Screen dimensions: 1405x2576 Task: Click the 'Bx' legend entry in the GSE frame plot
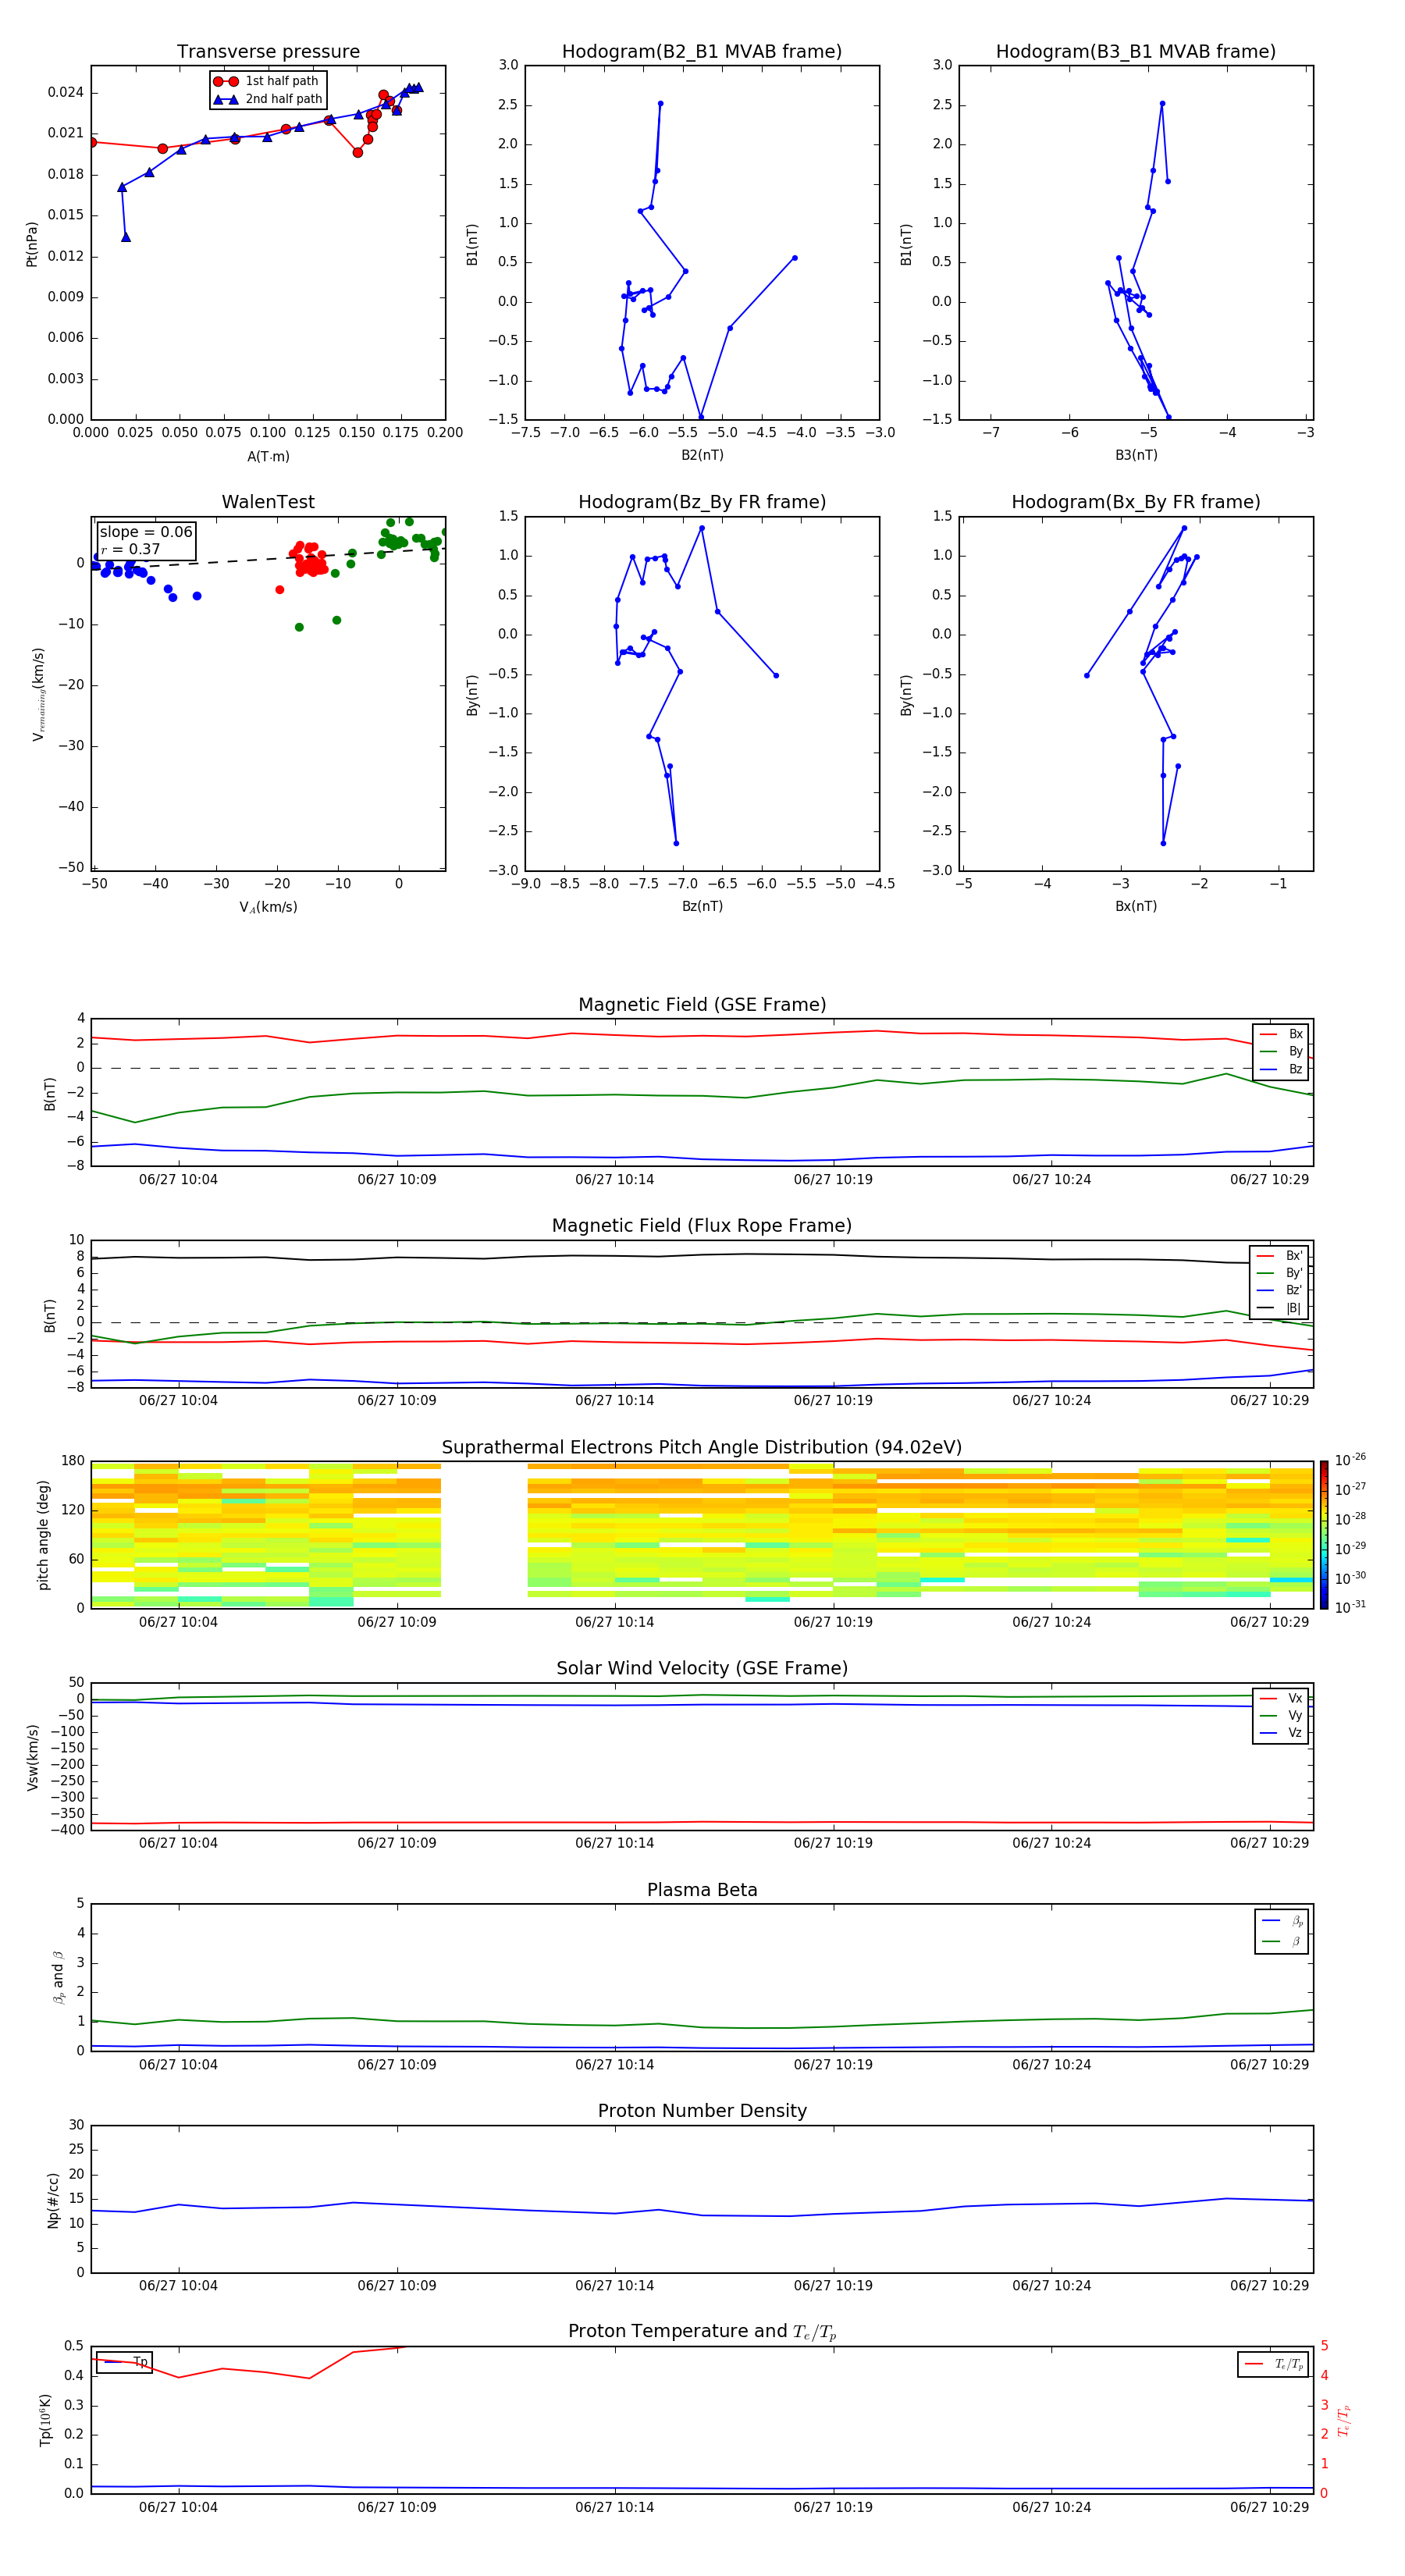click(1281, 1034)
